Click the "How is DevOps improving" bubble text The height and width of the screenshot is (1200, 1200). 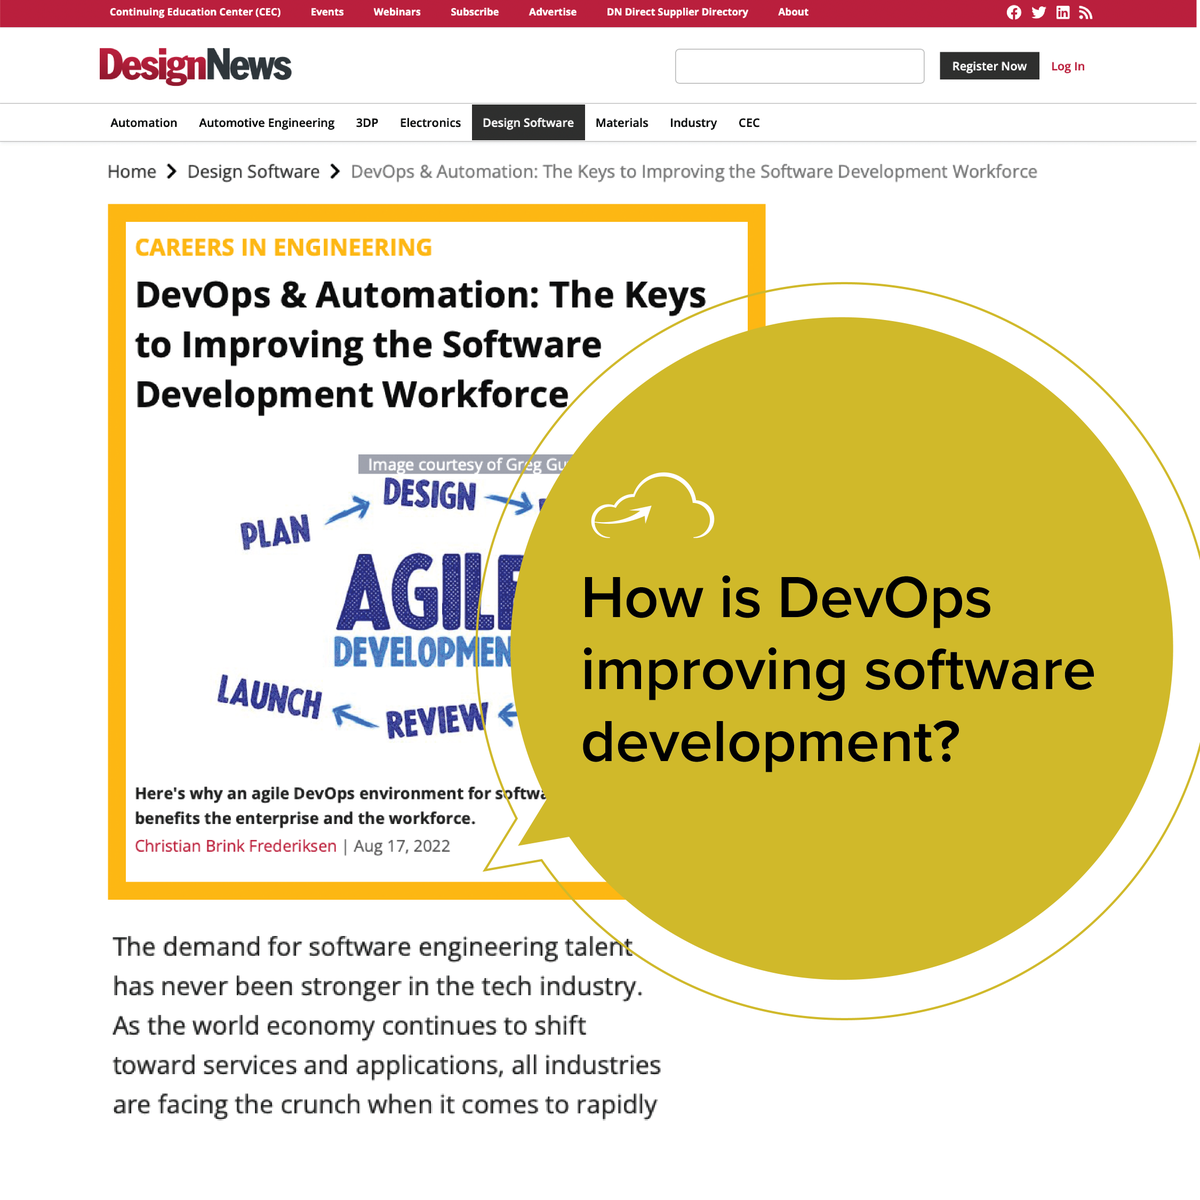click(x=838, y=669)
